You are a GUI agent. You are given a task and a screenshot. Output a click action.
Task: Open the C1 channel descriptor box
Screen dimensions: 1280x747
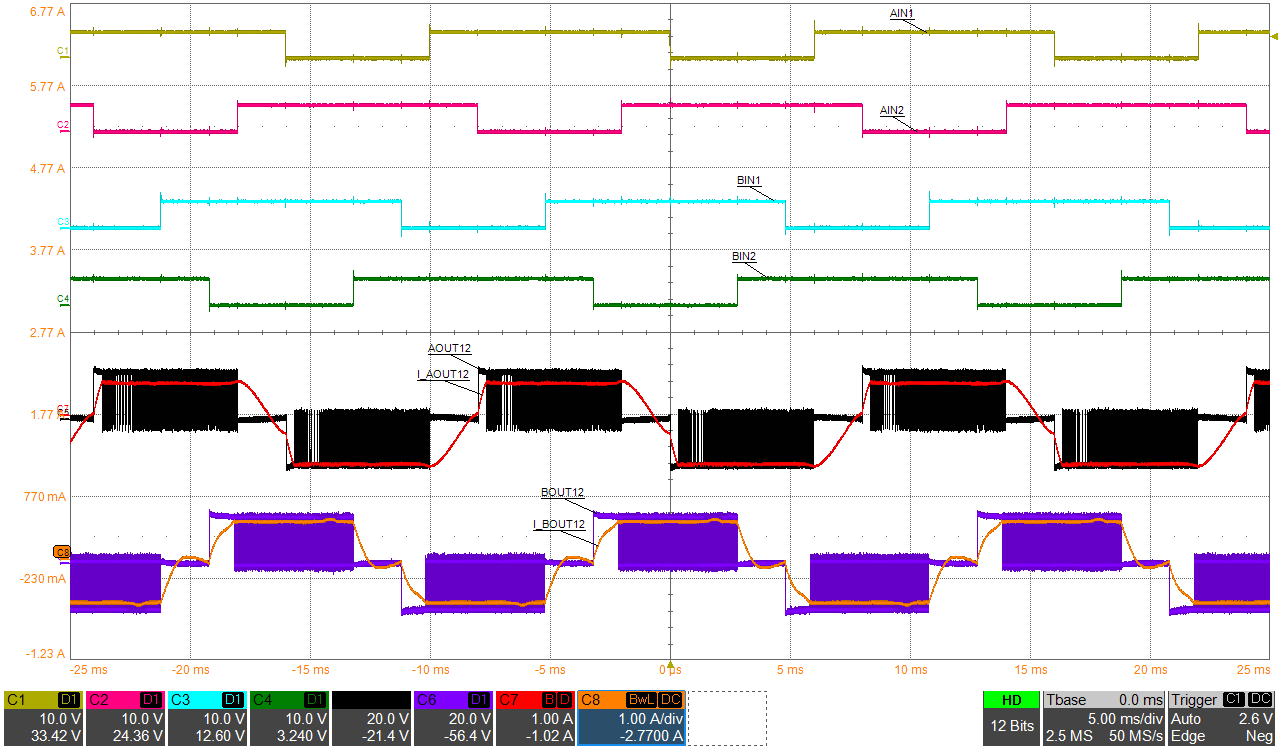(44, 718)
